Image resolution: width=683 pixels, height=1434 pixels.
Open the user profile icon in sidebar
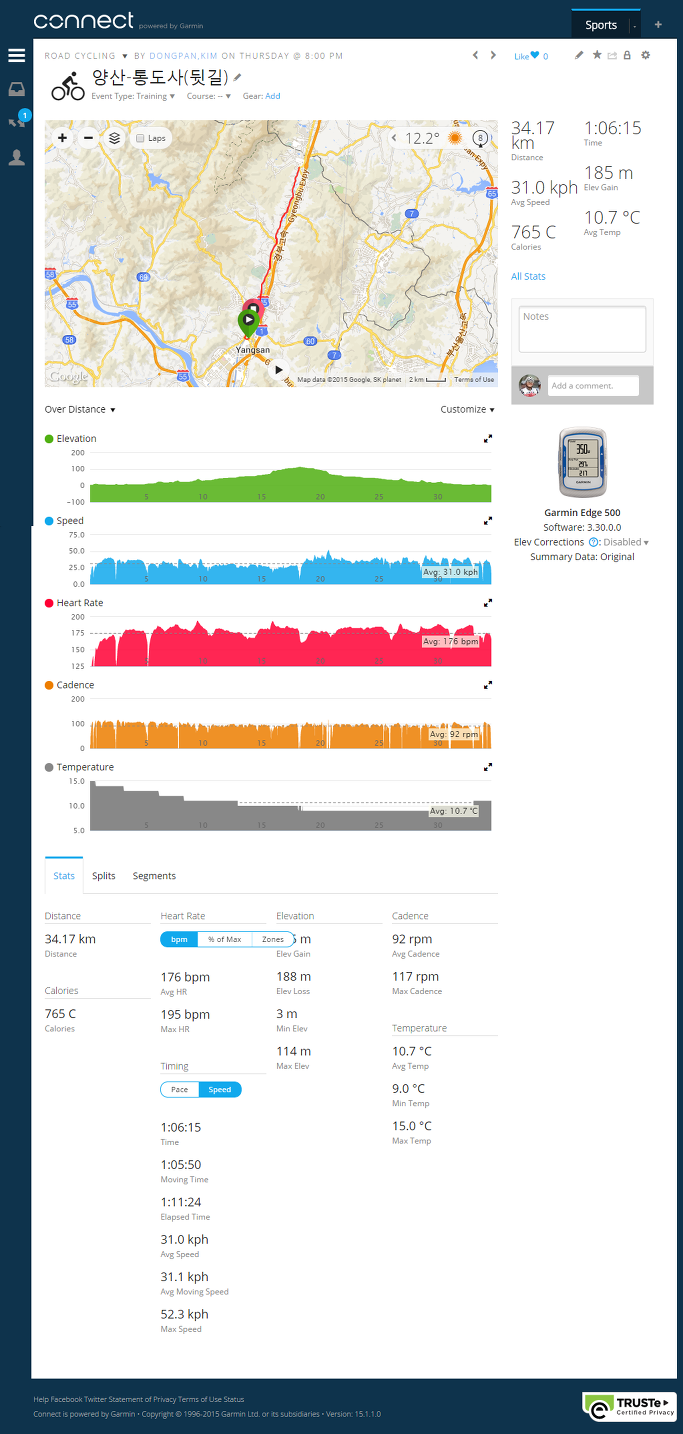click(x=16, y=157)
